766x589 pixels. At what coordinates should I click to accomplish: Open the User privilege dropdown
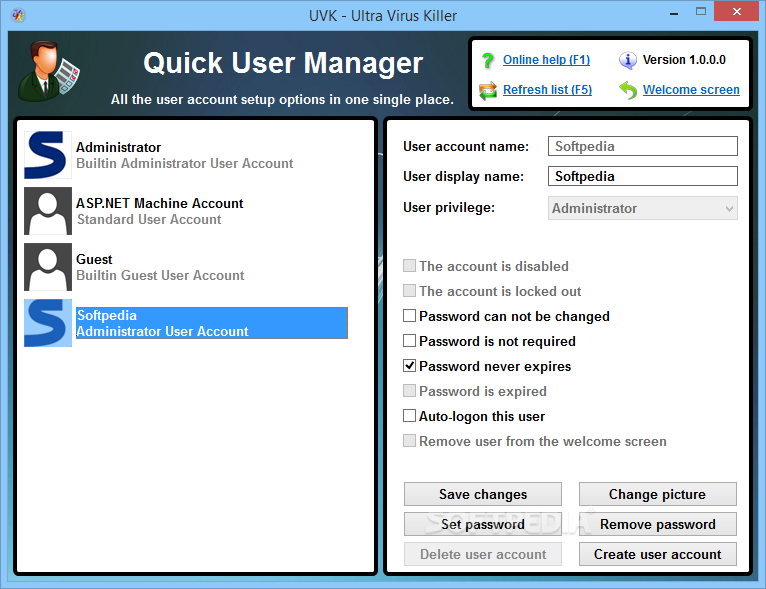642,209
